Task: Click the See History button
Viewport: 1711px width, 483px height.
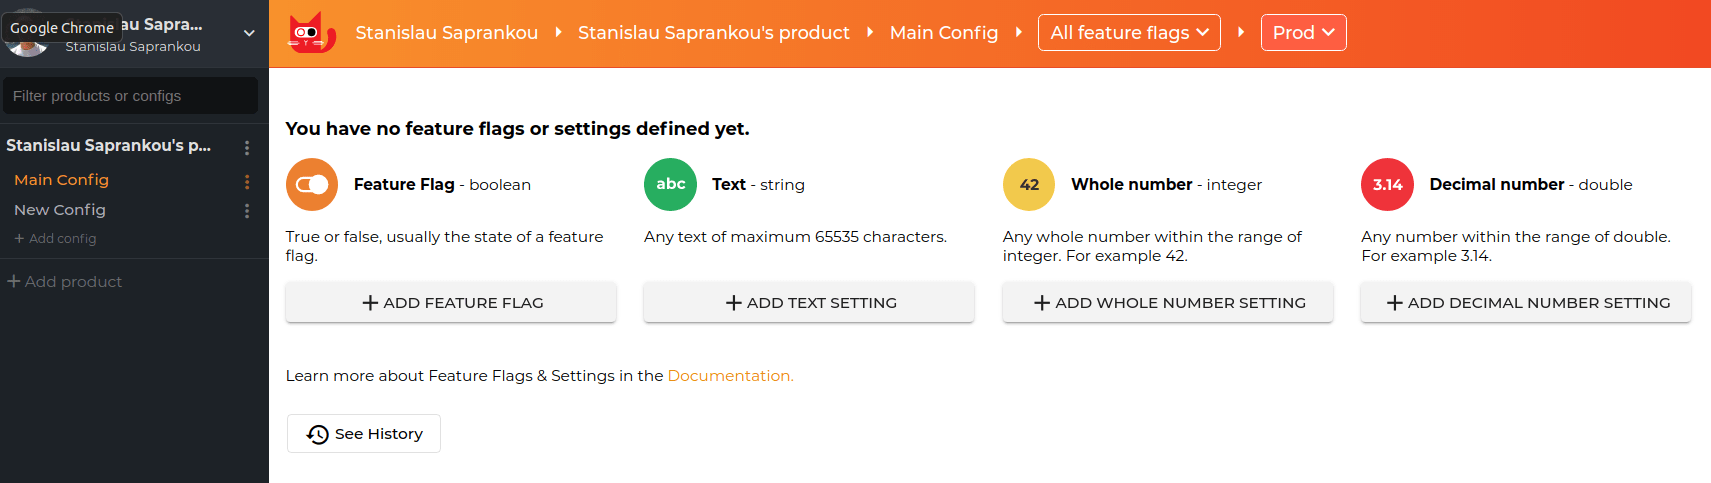Action: [364, 433]
